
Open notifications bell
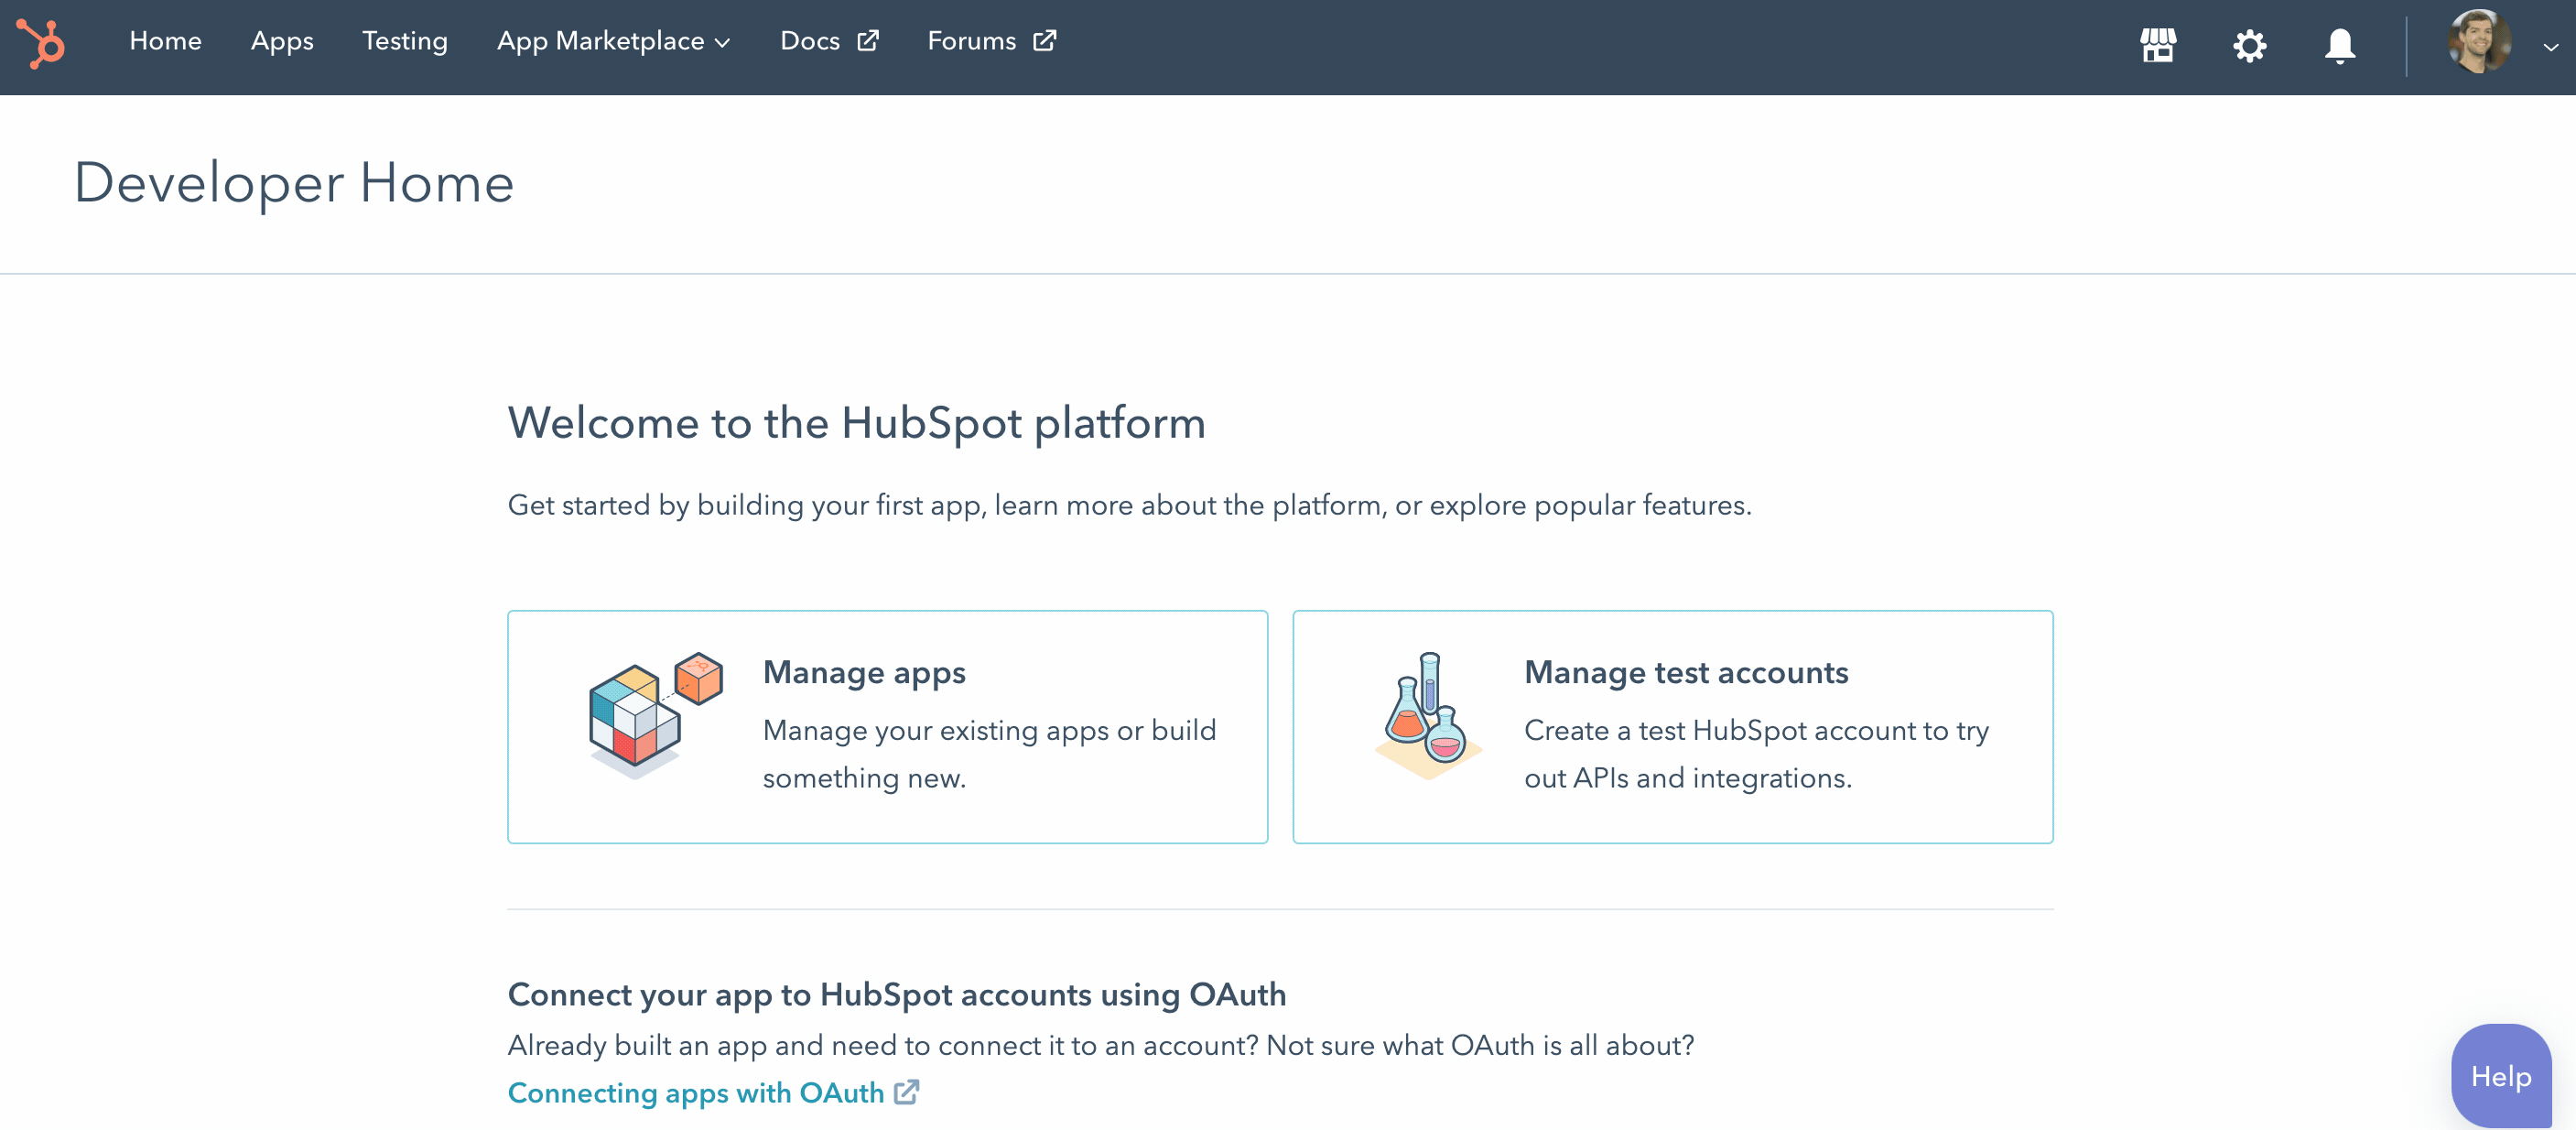tap(2340, 45)
